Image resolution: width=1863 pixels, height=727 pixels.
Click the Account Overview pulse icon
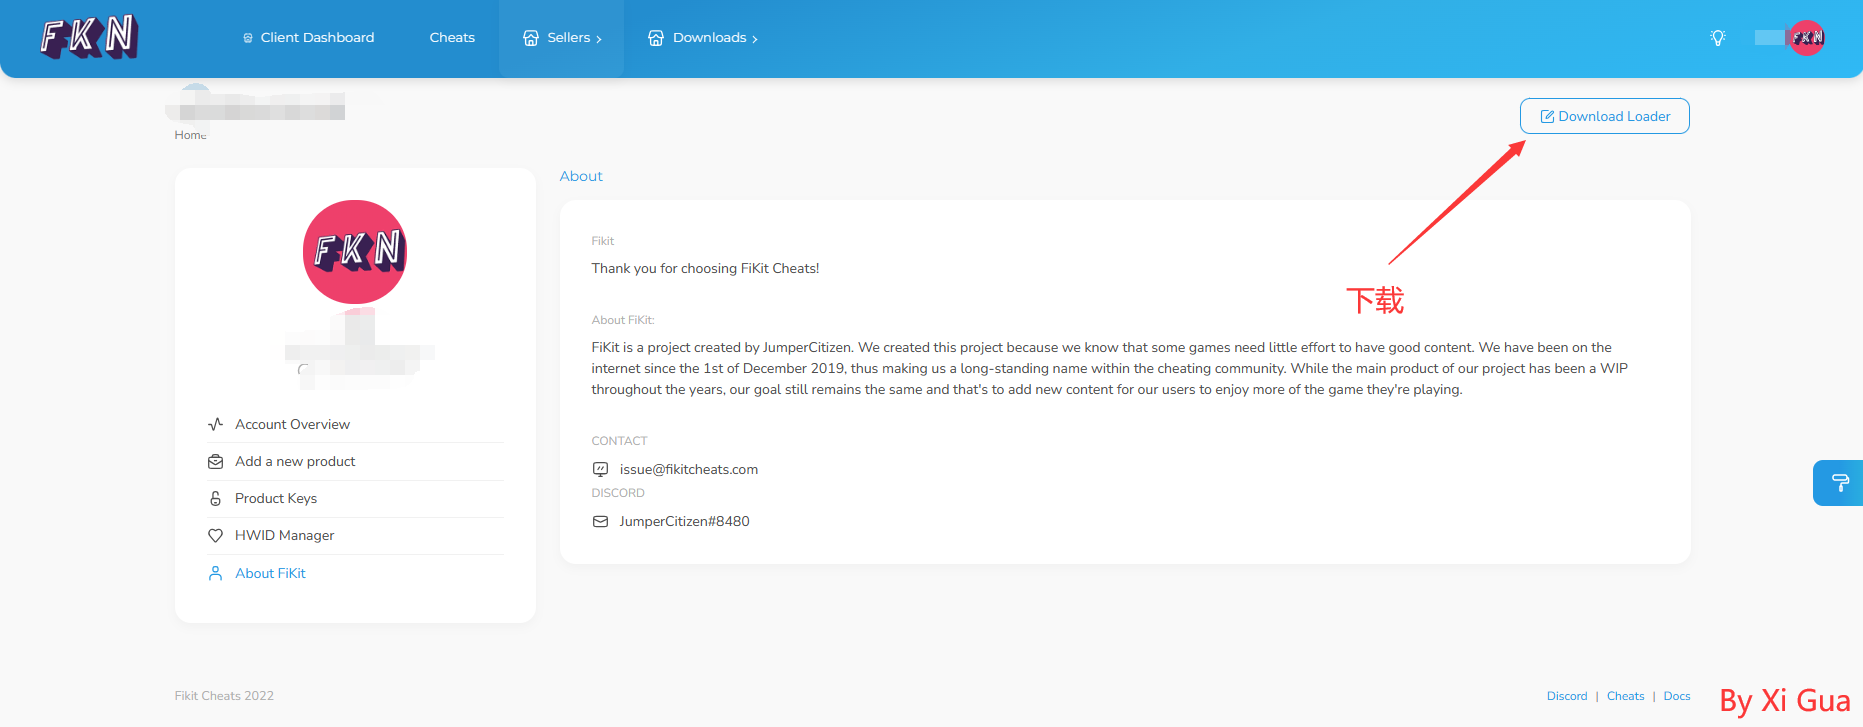click(215, 424)
